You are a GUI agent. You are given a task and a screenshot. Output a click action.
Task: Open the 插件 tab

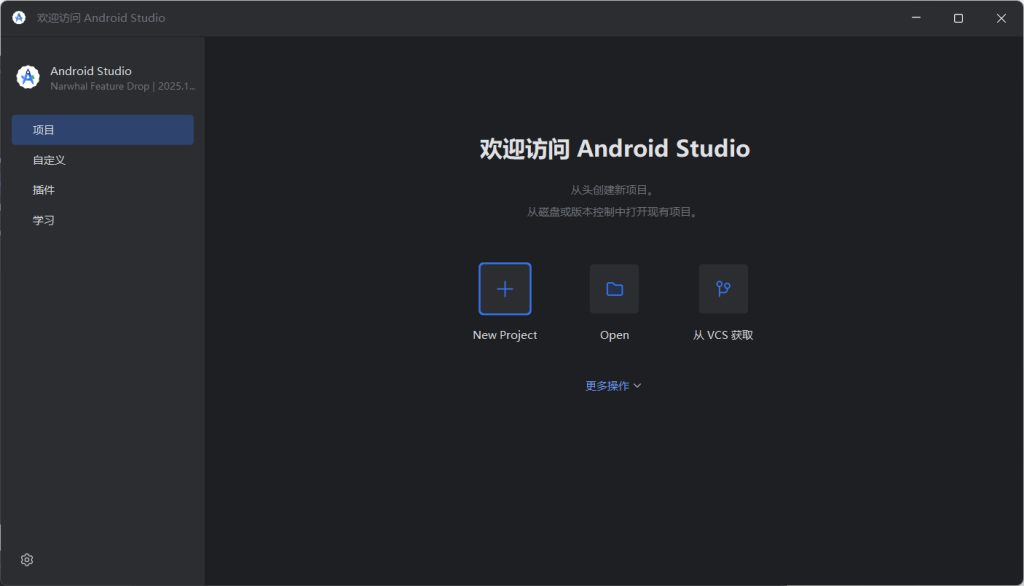pos(103,190)
